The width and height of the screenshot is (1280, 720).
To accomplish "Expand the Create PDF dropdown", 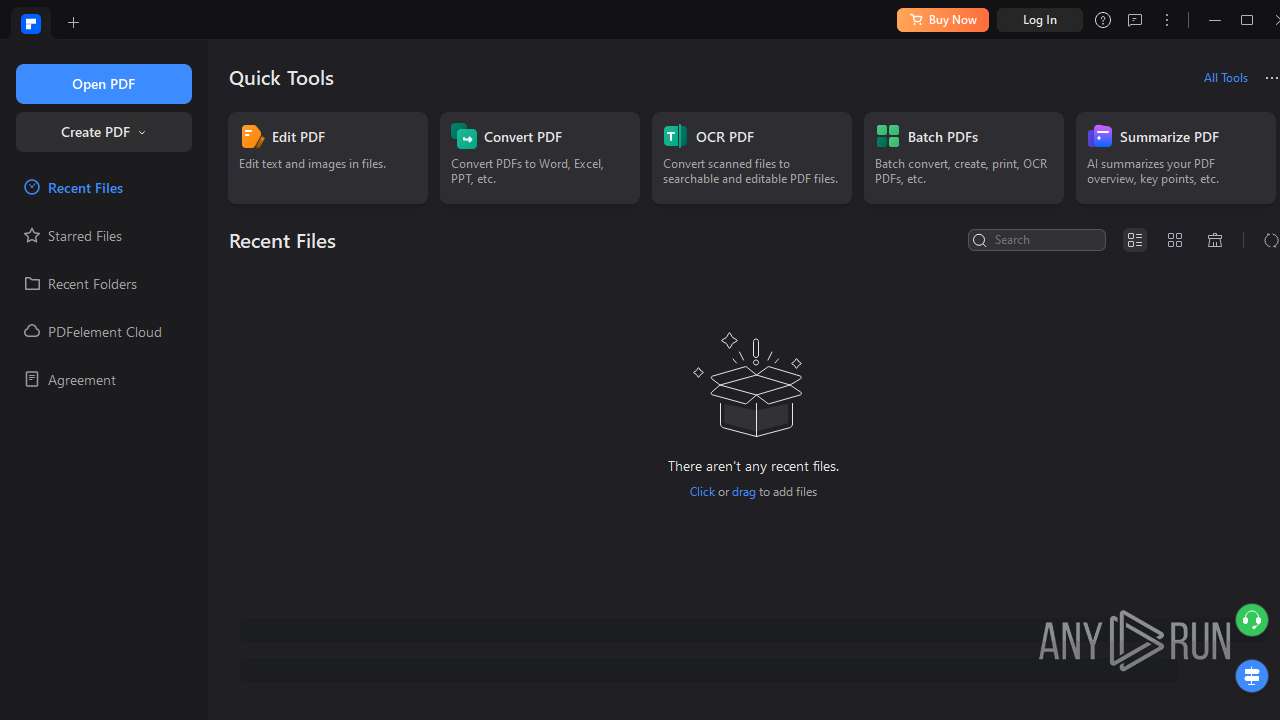I will (x=104, y=132).
